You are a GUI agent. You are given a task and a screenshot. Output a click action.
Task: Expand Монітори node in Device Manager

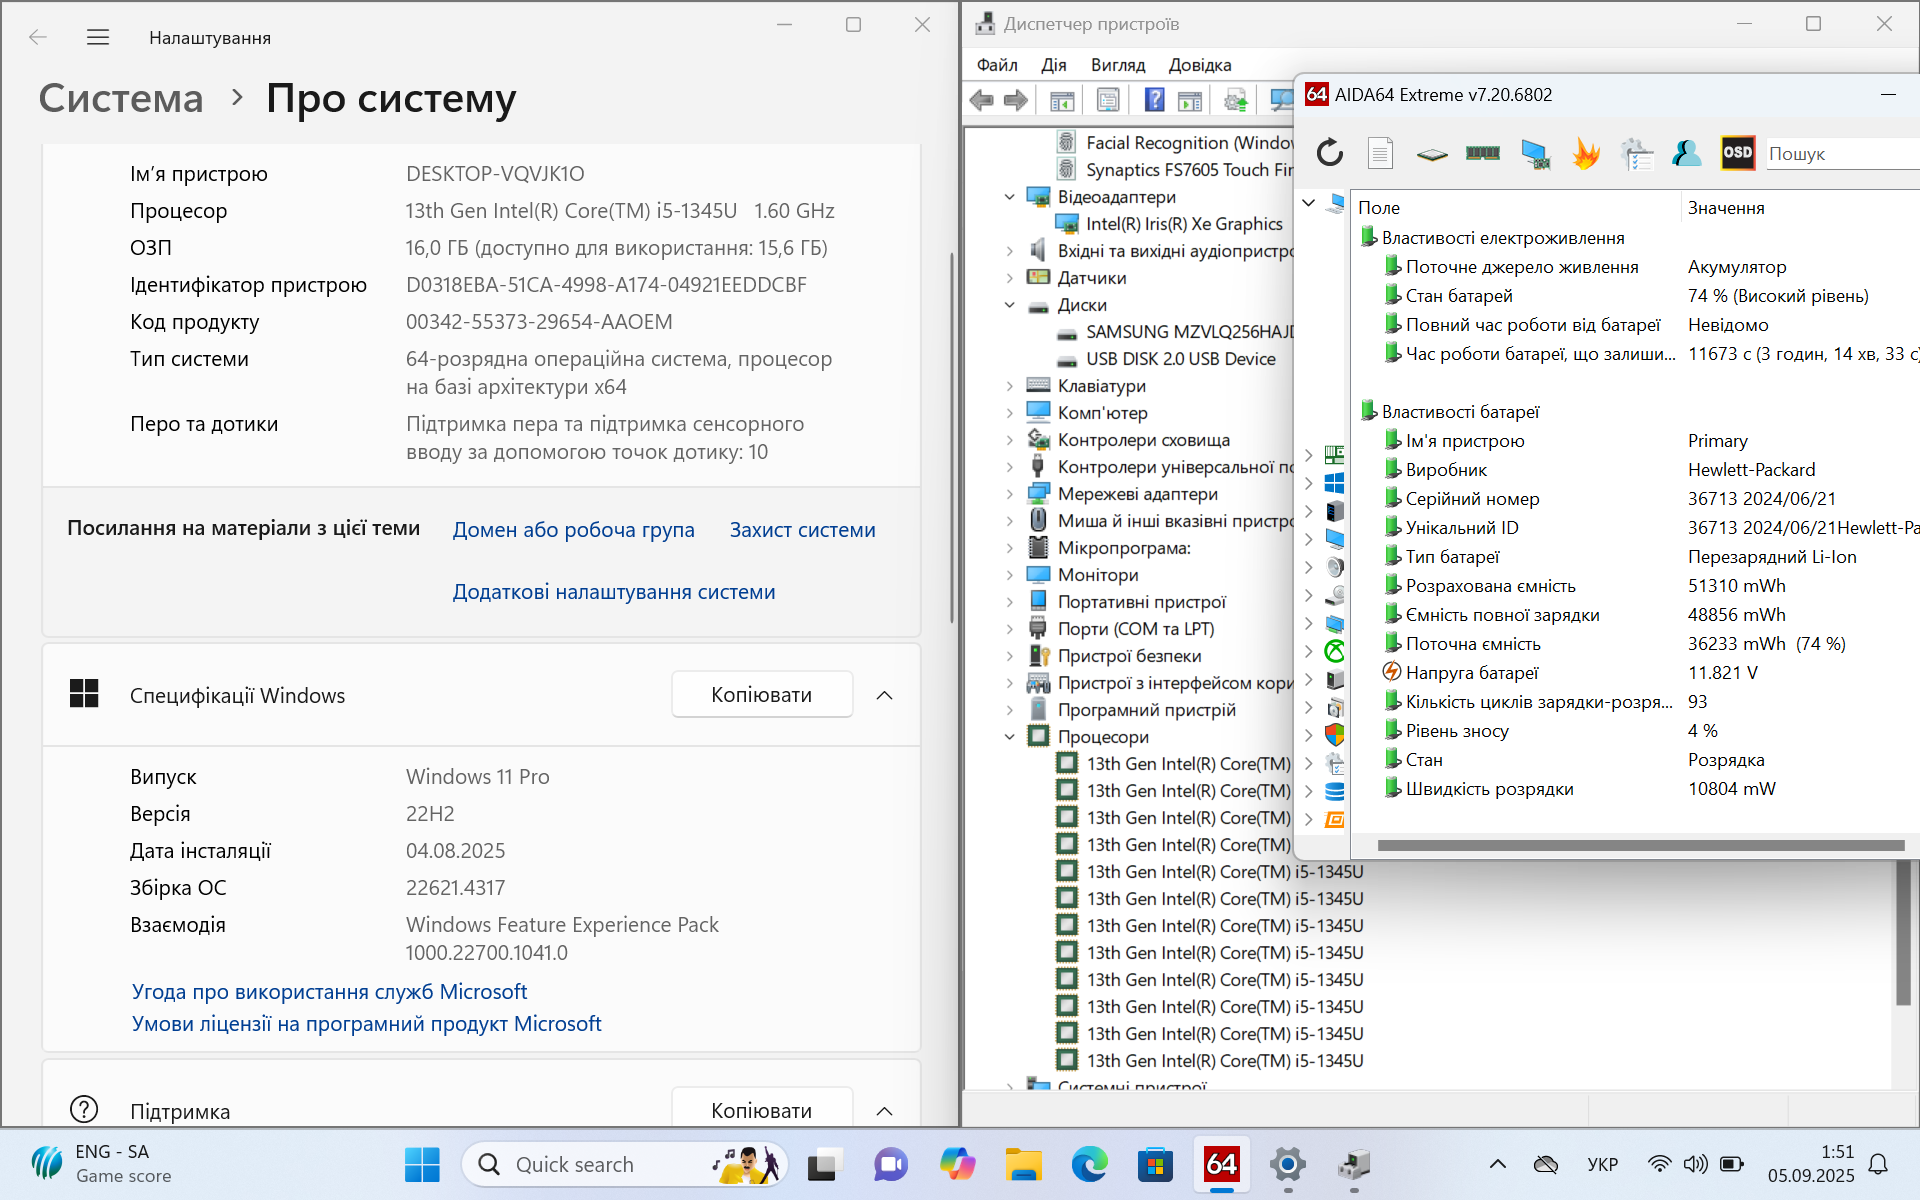1010,575
